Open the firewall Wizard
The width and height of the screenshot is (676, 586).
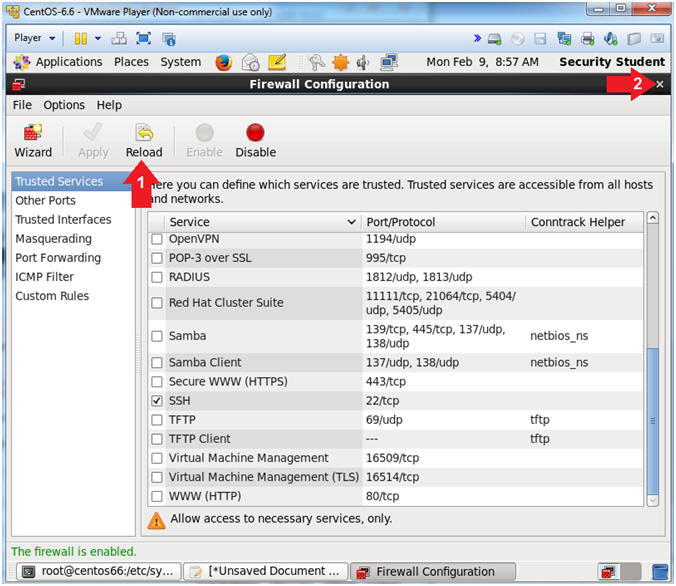pyautogui.click(x=33, y=141)
